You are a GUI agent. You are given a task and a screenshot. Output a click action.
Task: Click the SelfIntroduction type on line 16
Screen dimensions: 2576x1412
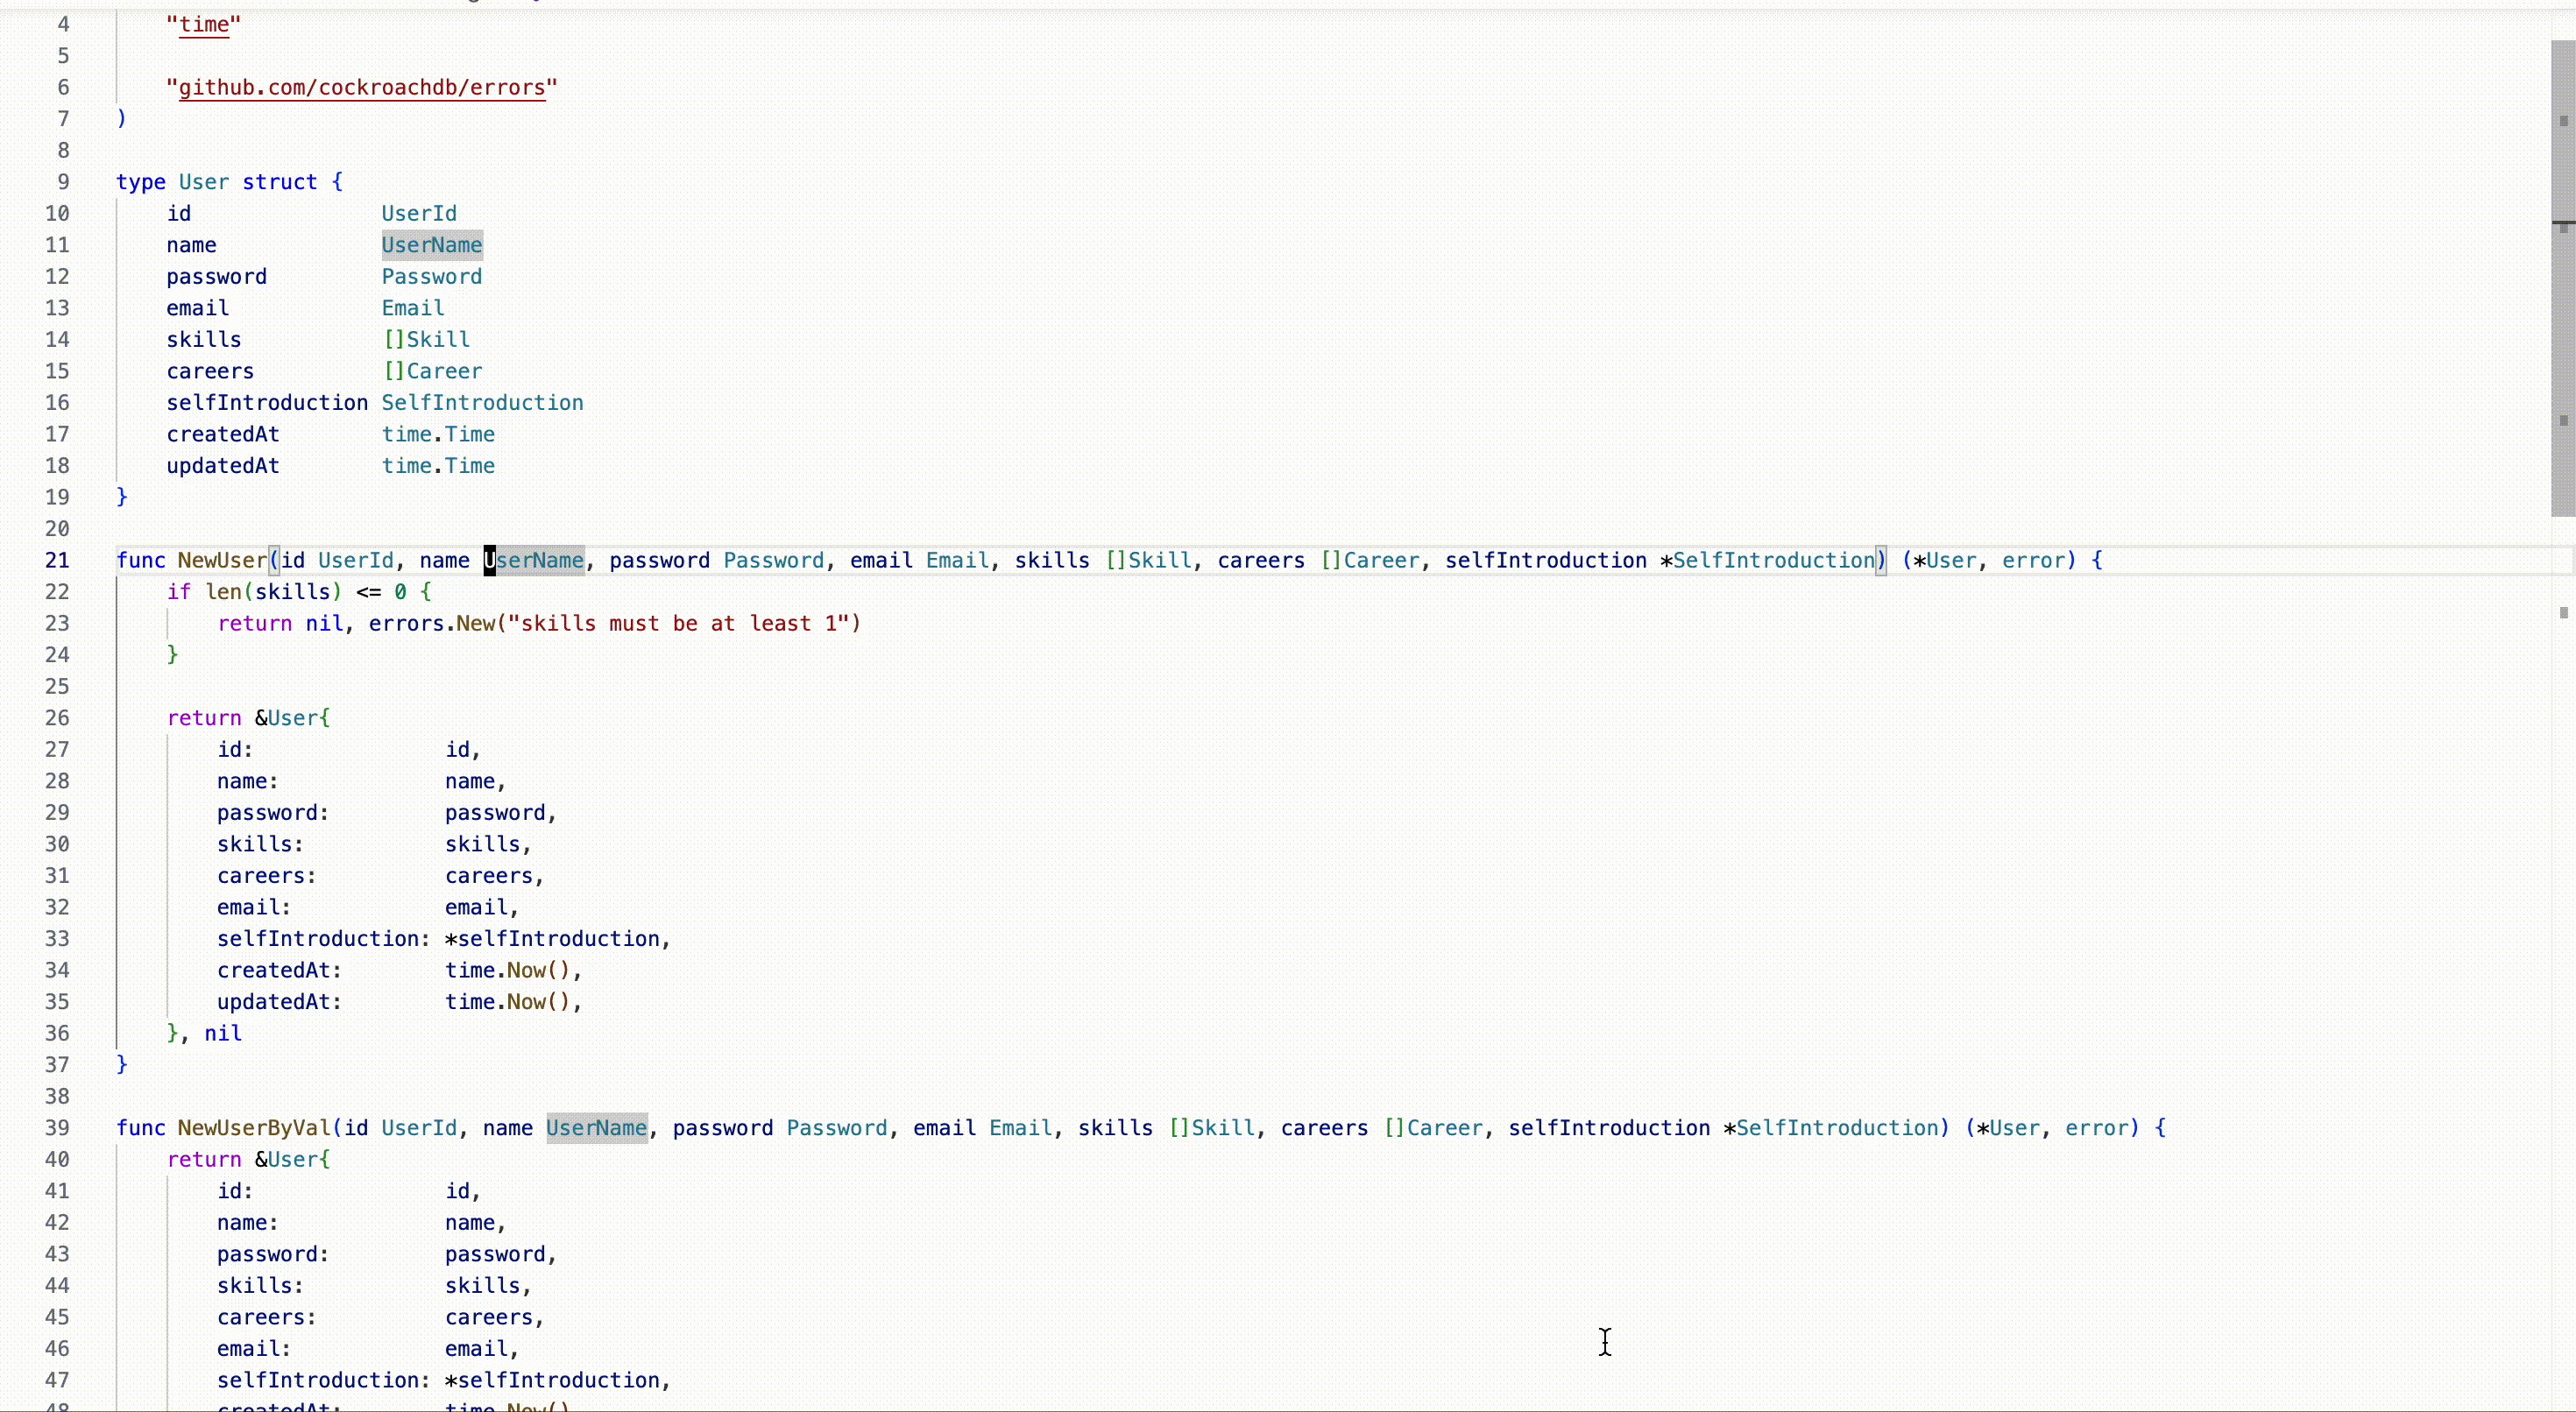[482, 402]
